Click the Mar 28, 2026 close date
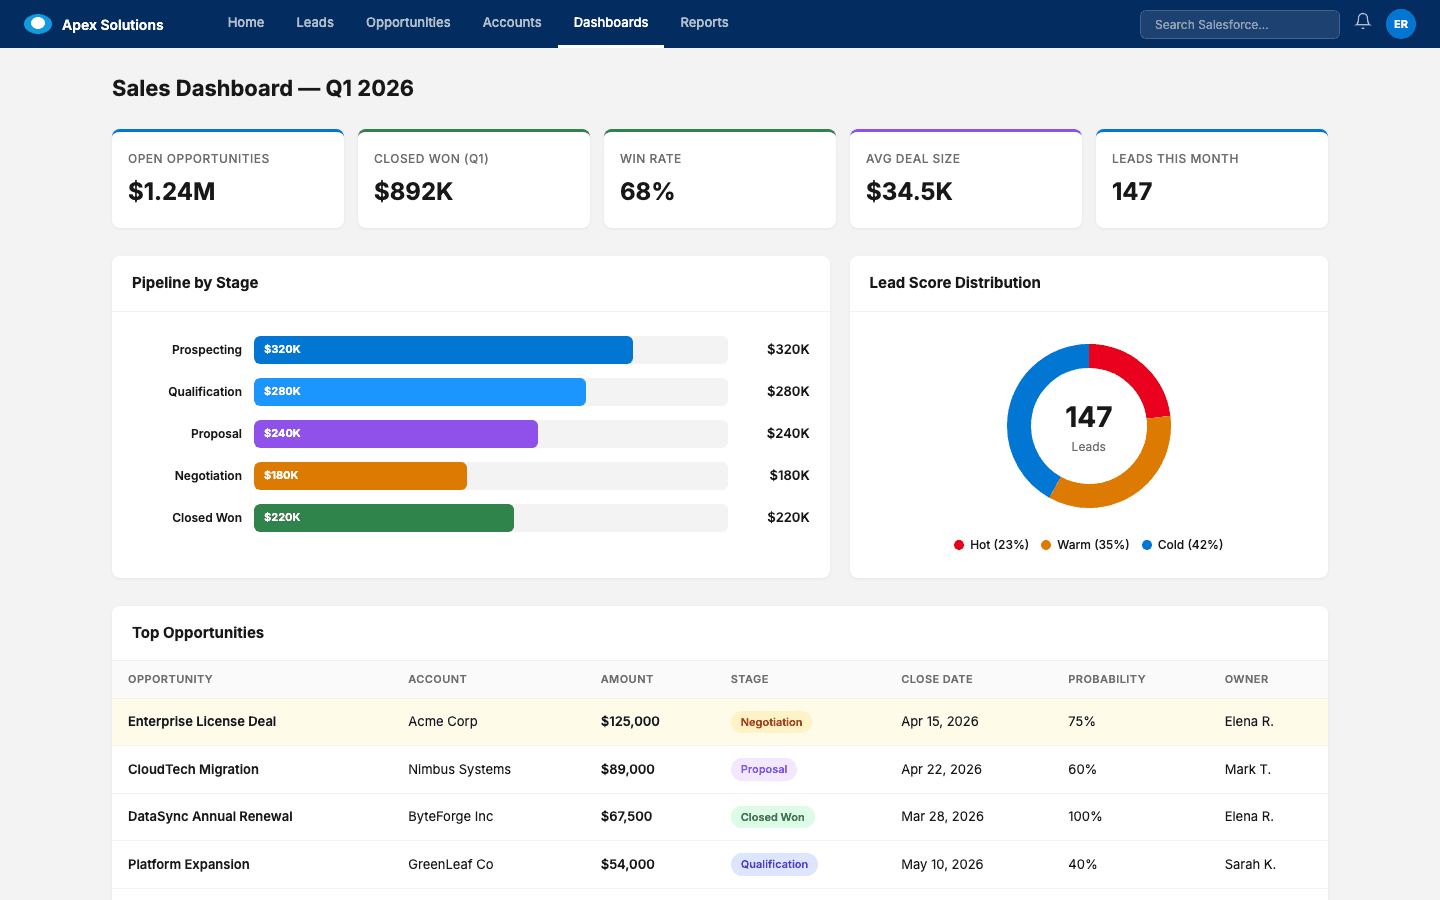This screenshot has height=900, width=1440. pyautogui.click(x=942, y=817)
